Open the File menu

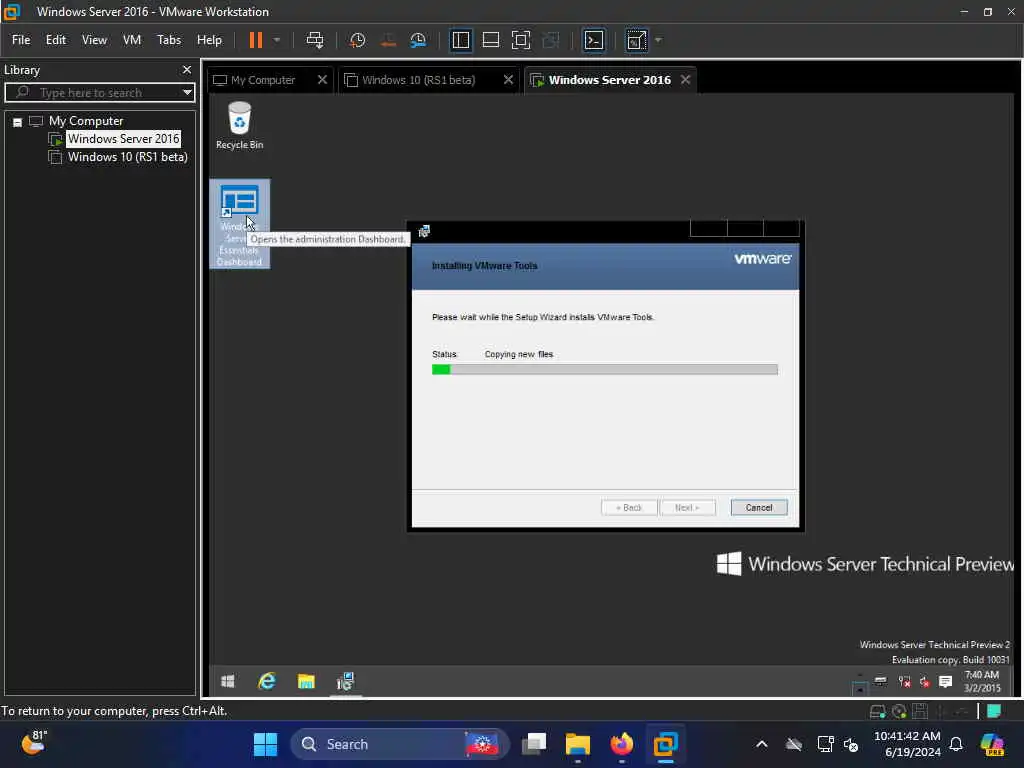21,40
